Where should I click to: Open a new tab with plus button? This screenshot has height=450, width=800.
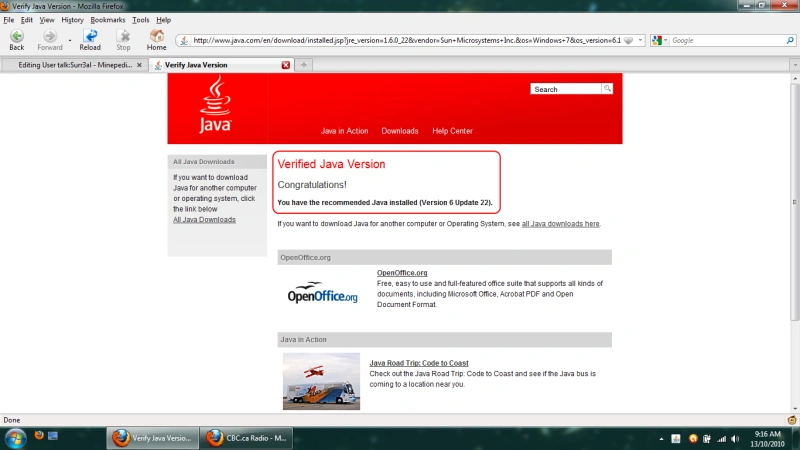(x=304, y=65)
